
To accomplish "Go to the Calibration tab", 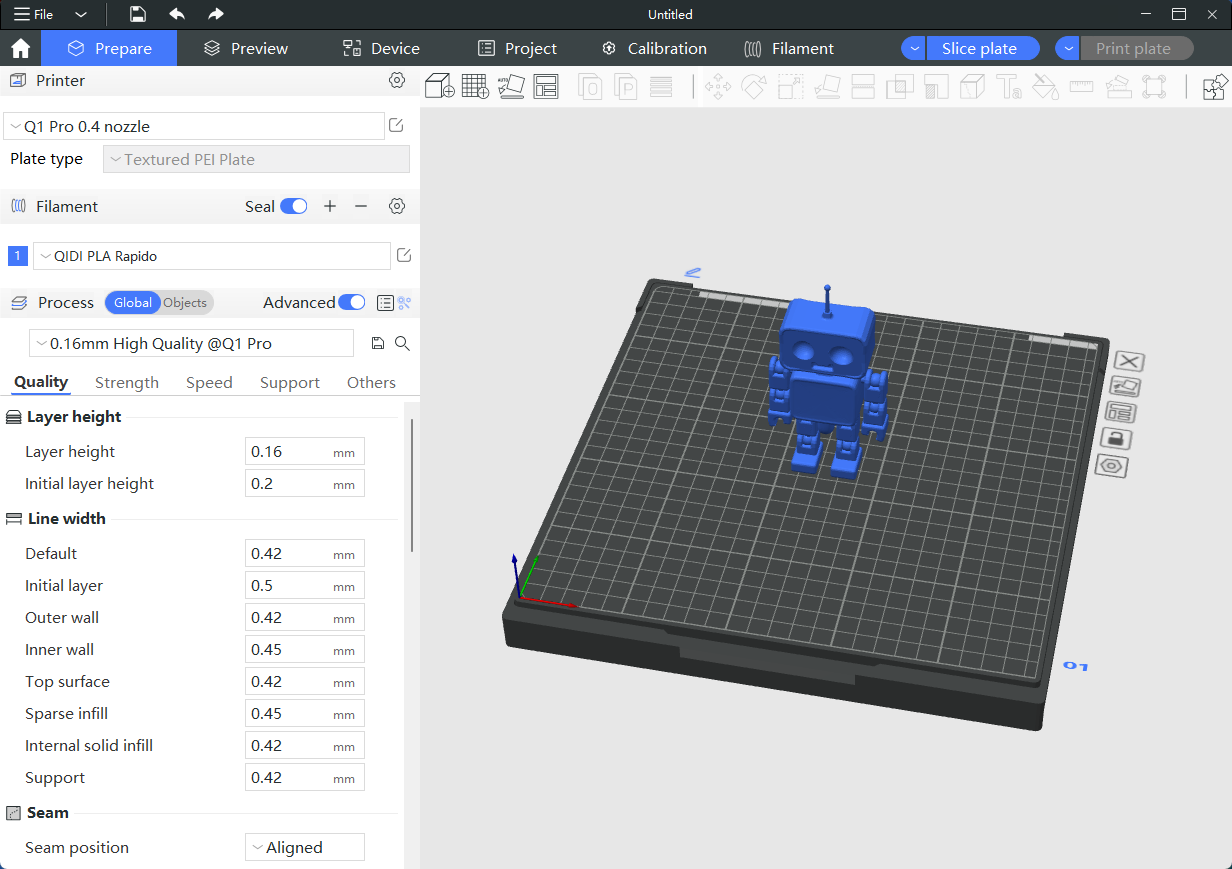I will coord(654,48).
